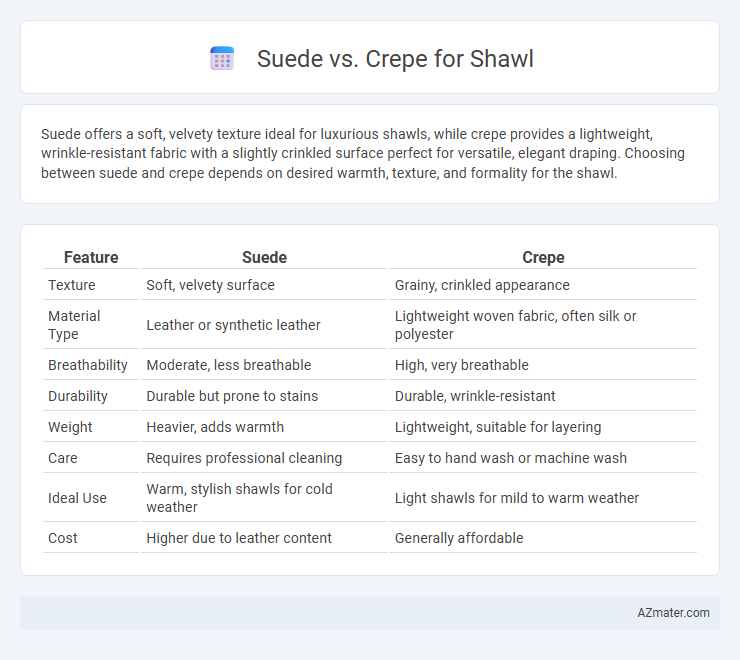Image resolution: width=740 pixels, height=660 pixels.
Task: Open the AZmater.com footer link
Action: 673,613
